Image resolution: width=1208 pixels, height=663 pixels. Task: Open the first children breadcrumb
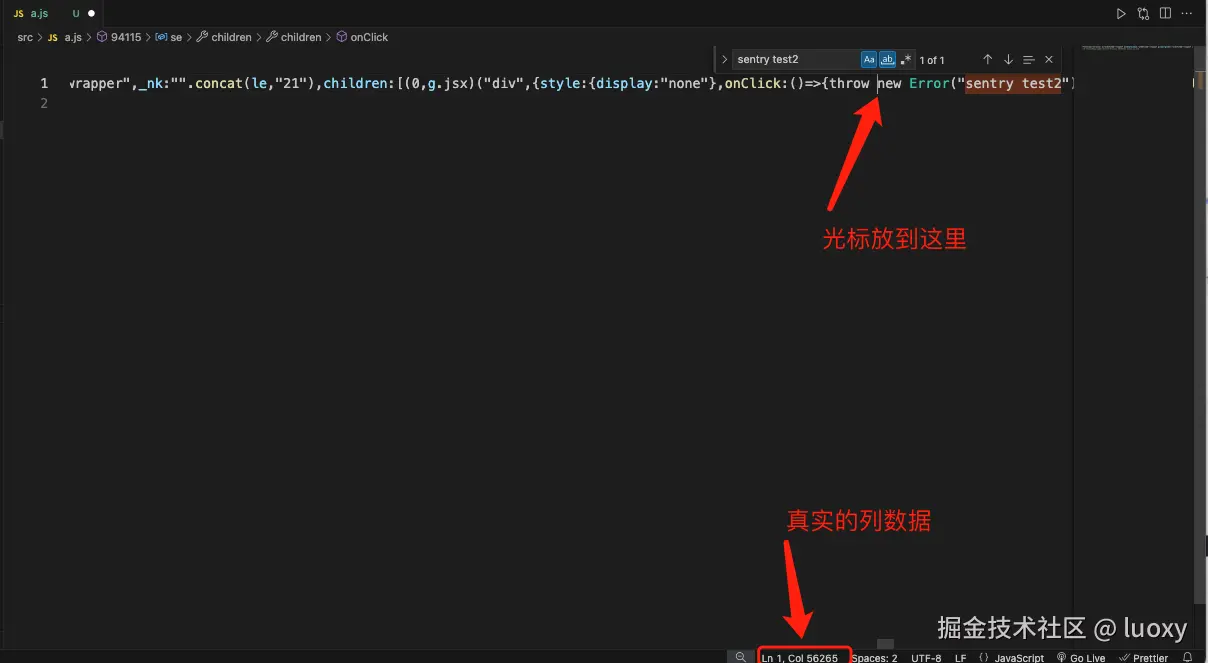click(x=224, y=37)
